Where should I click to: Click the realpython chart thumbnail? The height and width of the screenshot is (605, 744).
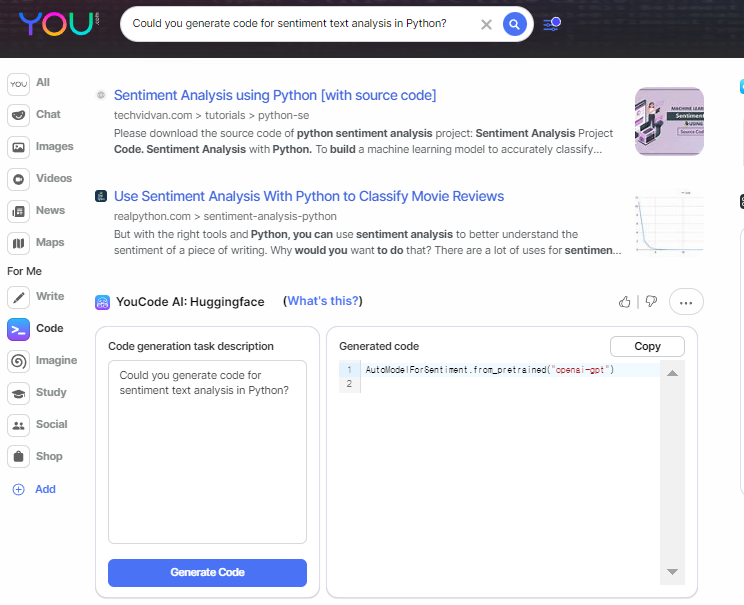669,222
